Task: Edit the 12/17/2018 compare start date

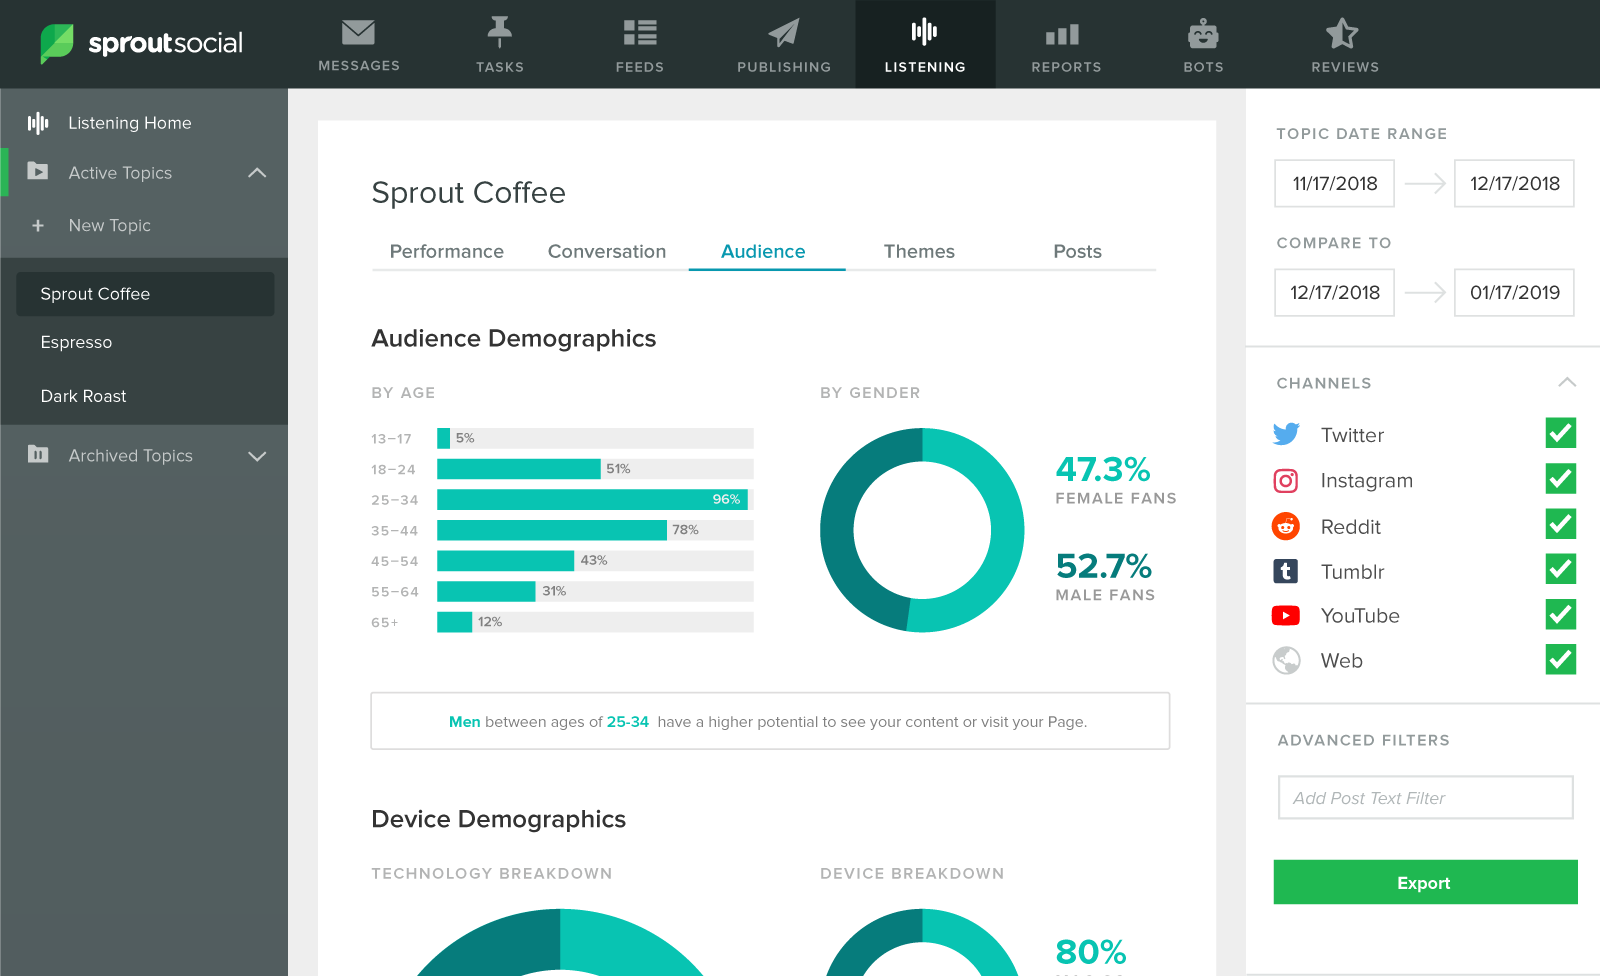Action: point(1334,292)
